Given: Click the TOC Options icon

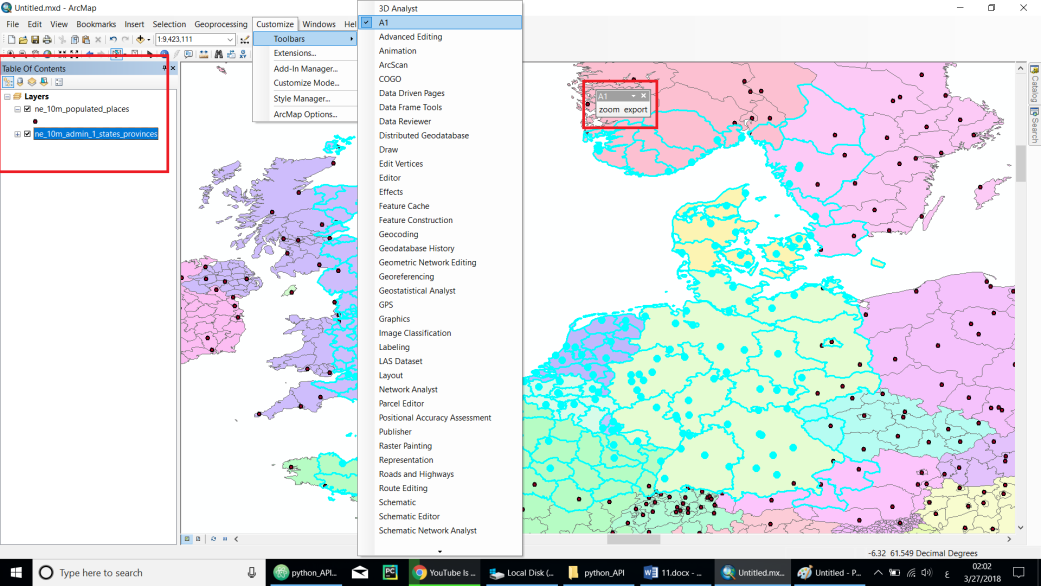Looking at the screenshot, I should click(x=59, y=82).
